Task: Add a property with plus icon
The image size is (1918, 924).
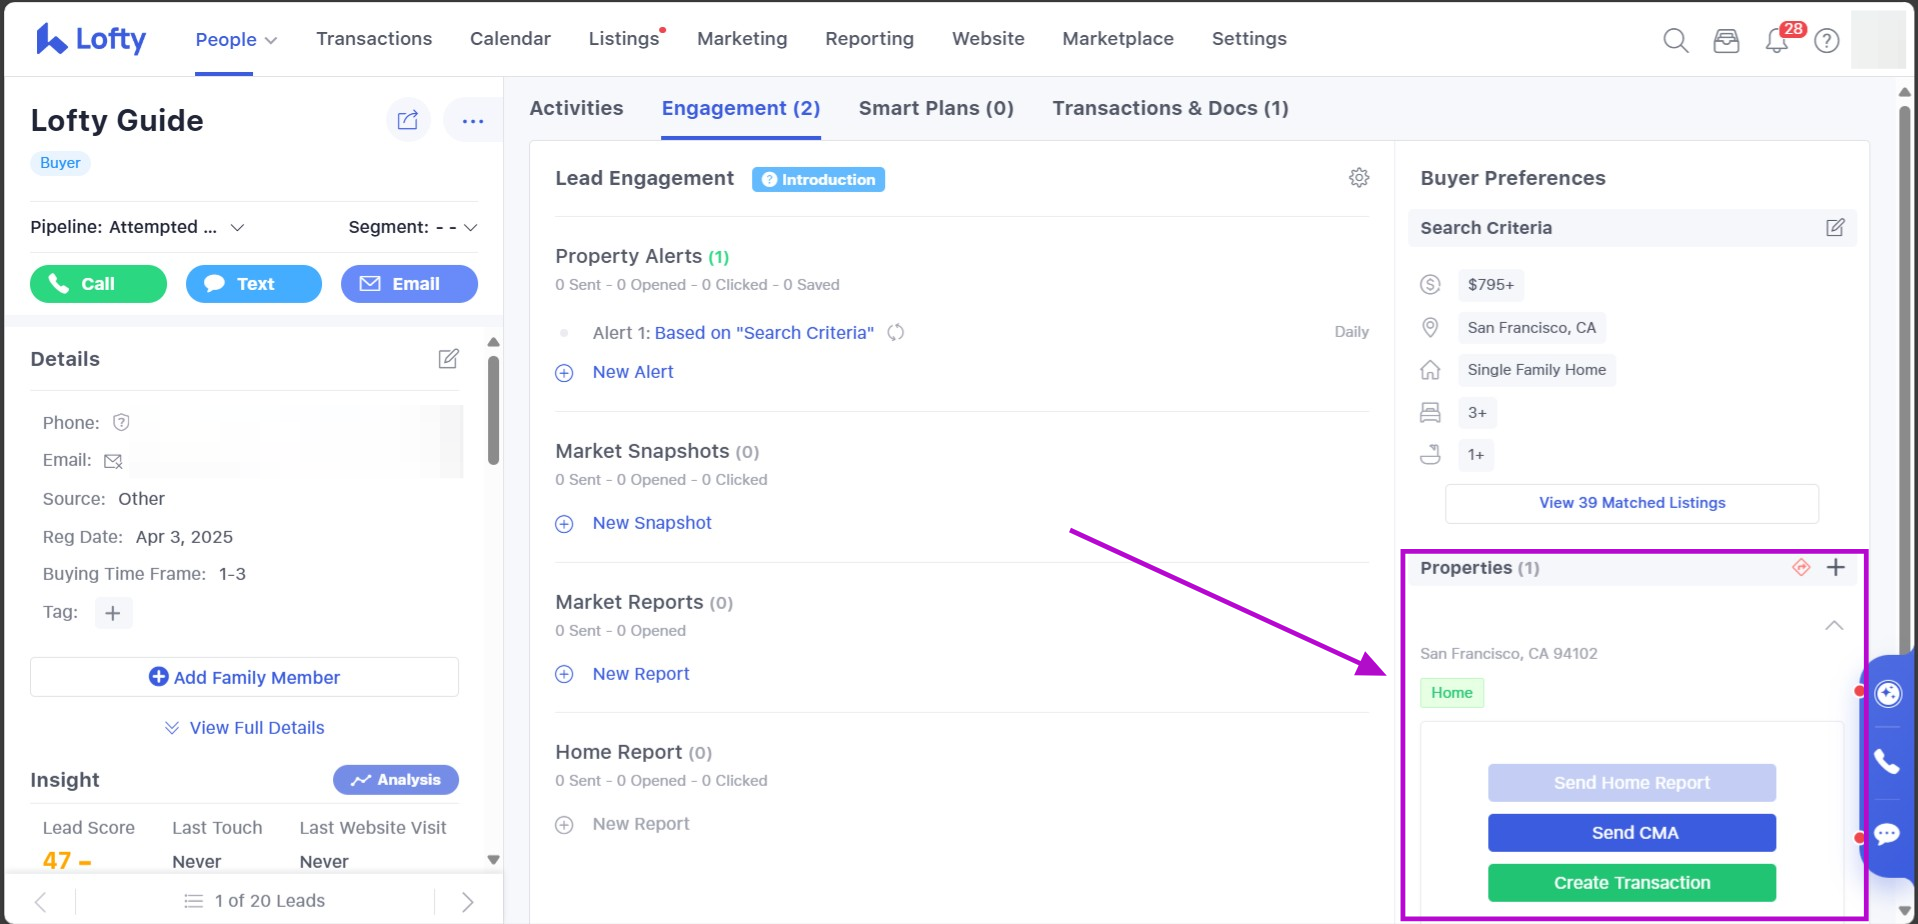Action: coord(1835,568)
